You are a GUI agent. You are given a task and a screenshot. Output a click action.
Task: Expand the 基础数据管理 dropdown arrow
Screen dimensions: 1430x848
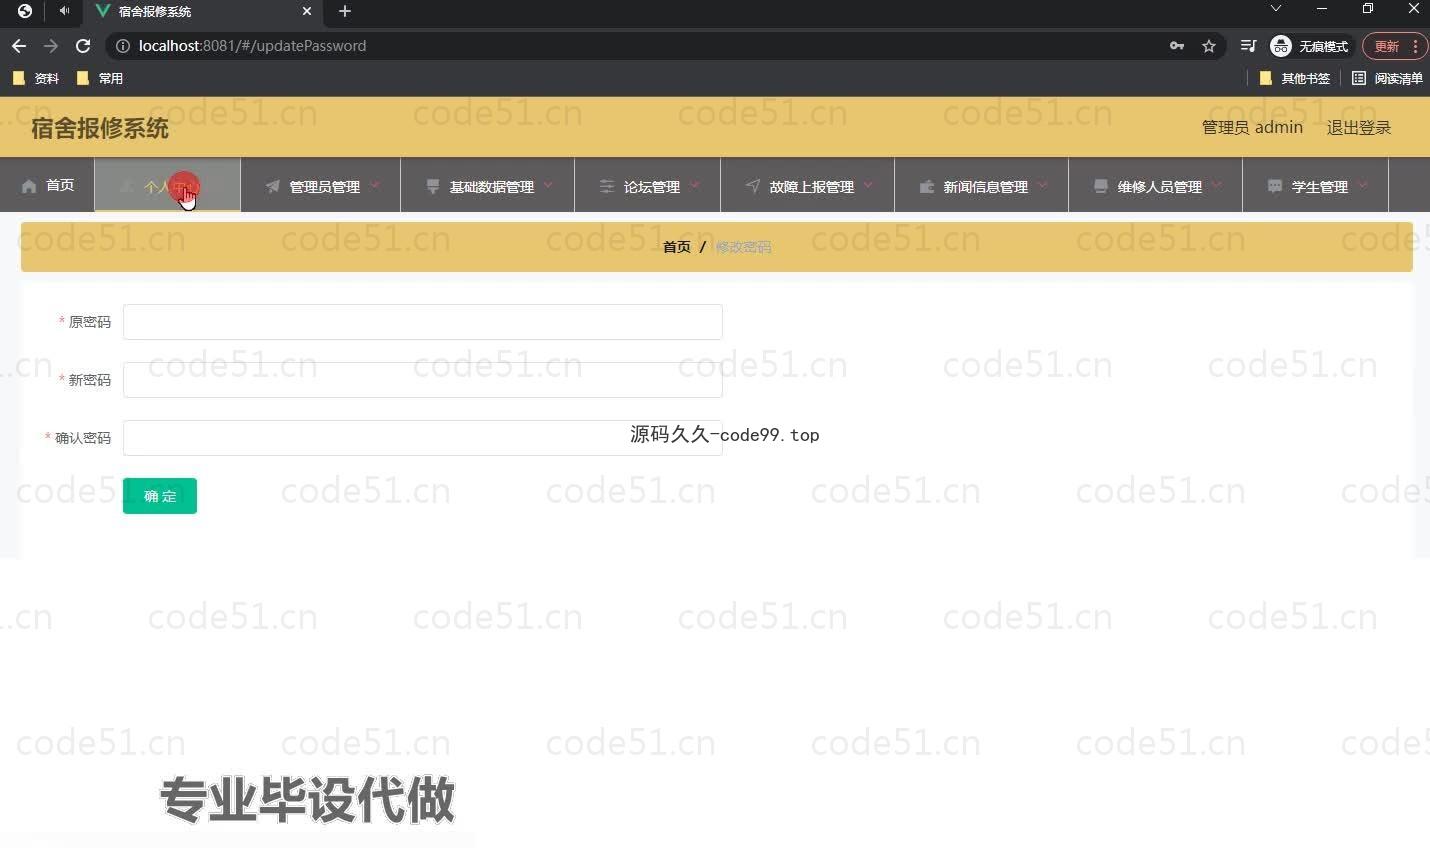click(549, 185)
